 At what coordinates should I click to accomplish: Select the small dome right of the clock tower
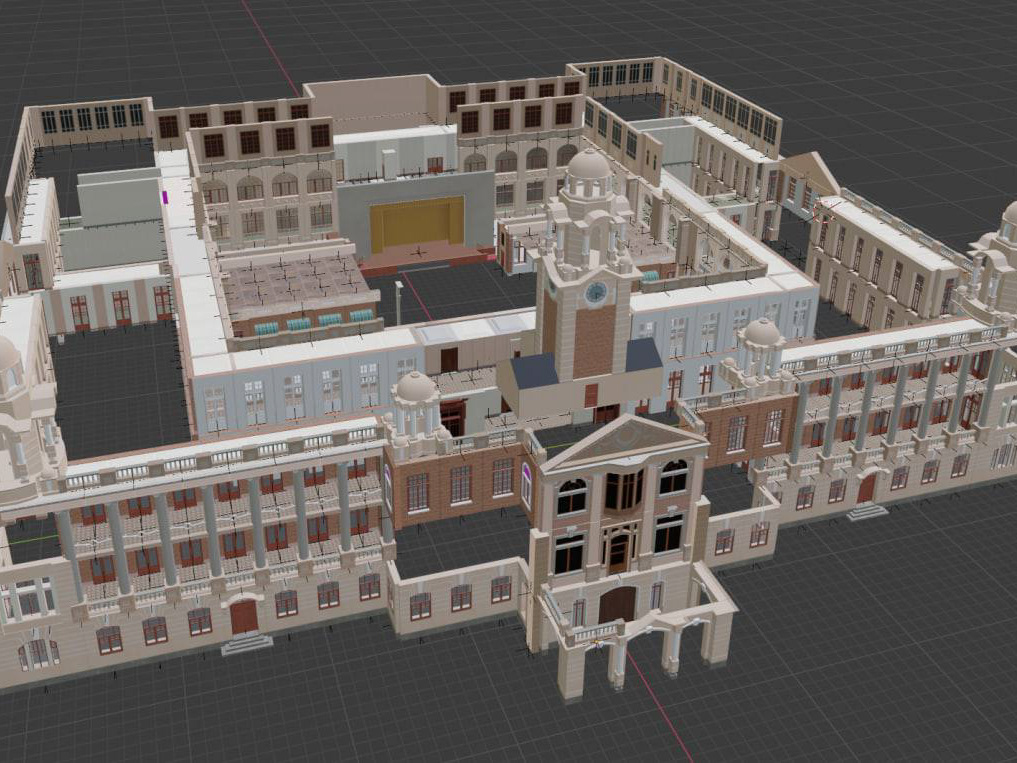point(761,332)
